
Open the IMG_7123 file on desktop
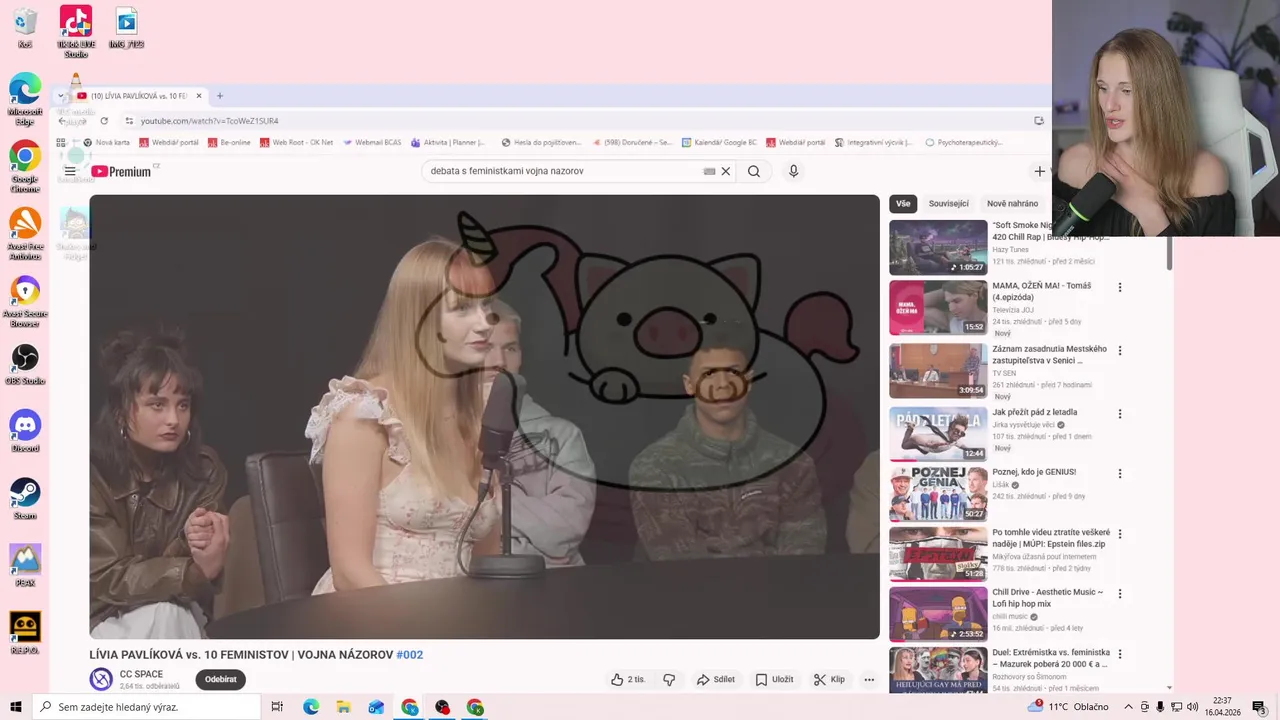tap(126, 29)
